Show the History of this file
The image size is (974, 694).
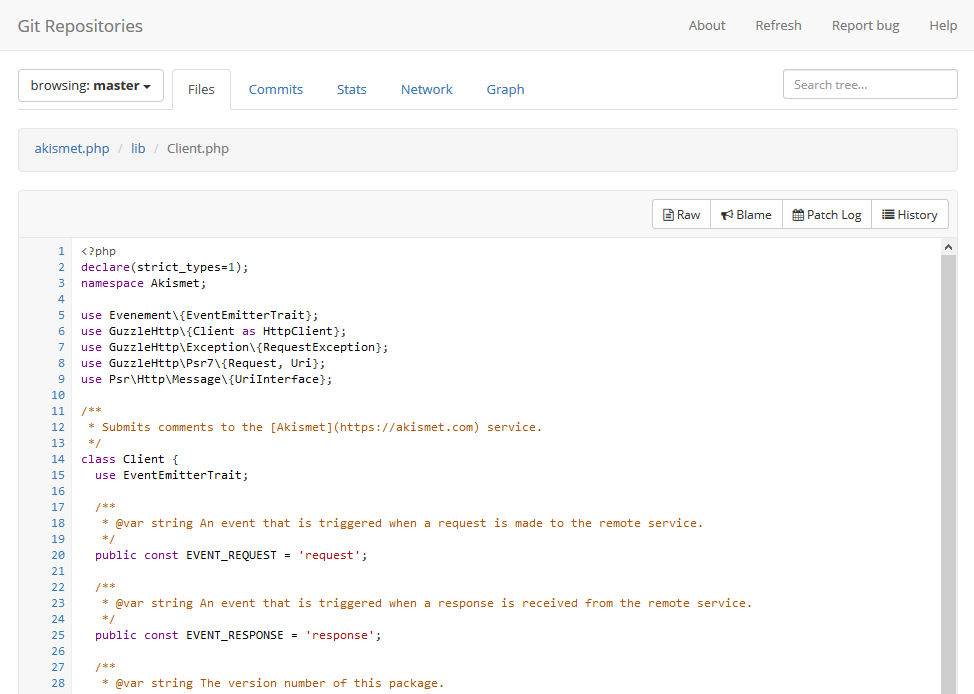(909, 213)
